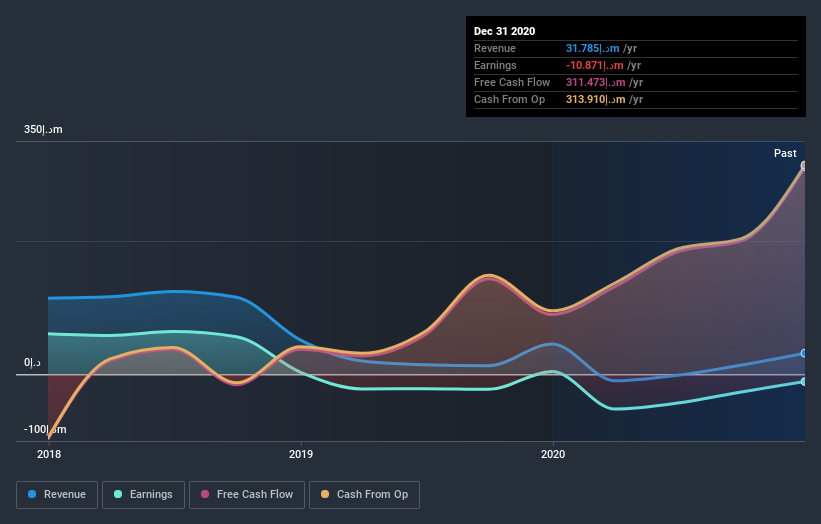Click the 2020 axis label
The image size is (821, 524).
pyautogui.click(x=553, y=454)
